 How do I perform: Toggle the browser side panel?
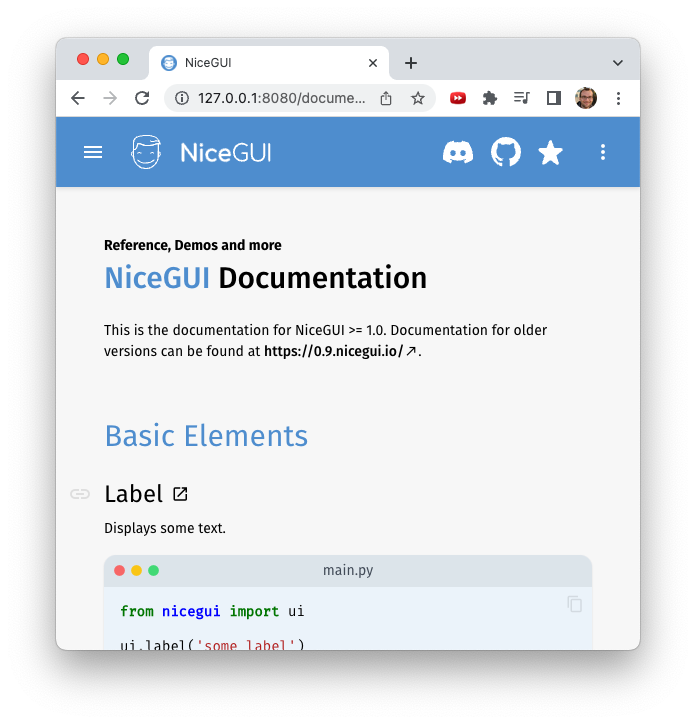[x=554, y=98]
